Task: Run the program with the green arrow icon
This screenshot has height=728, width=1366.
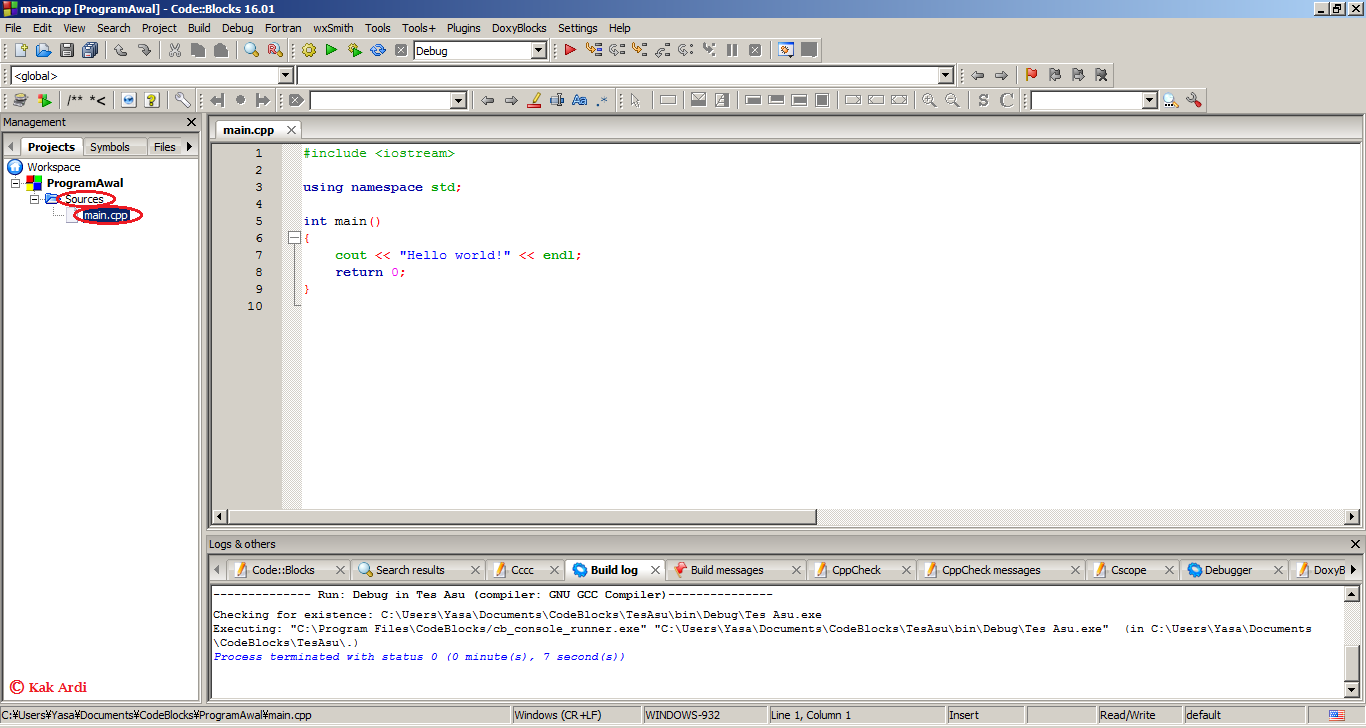Action: coord(331,49)
